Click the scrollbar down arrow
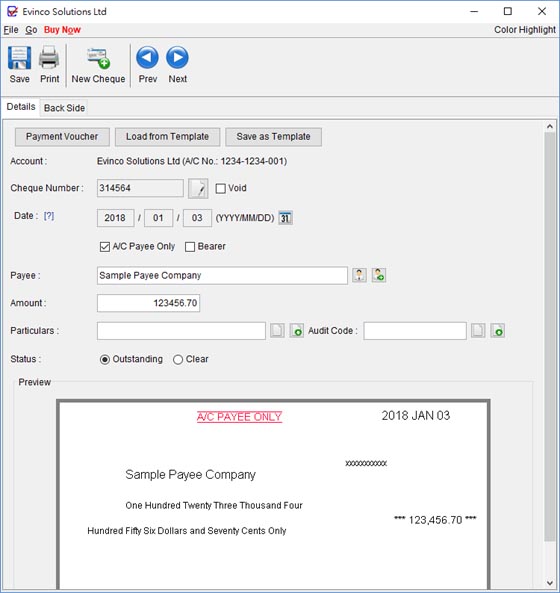The width and height of the screenshot is (560, 593). 550,583
